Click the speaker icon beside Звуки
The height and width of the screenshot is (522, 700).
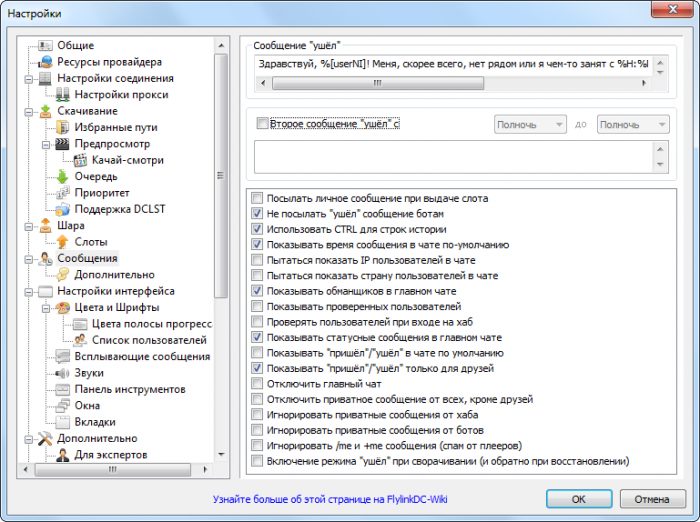click(x=63, y=373)
